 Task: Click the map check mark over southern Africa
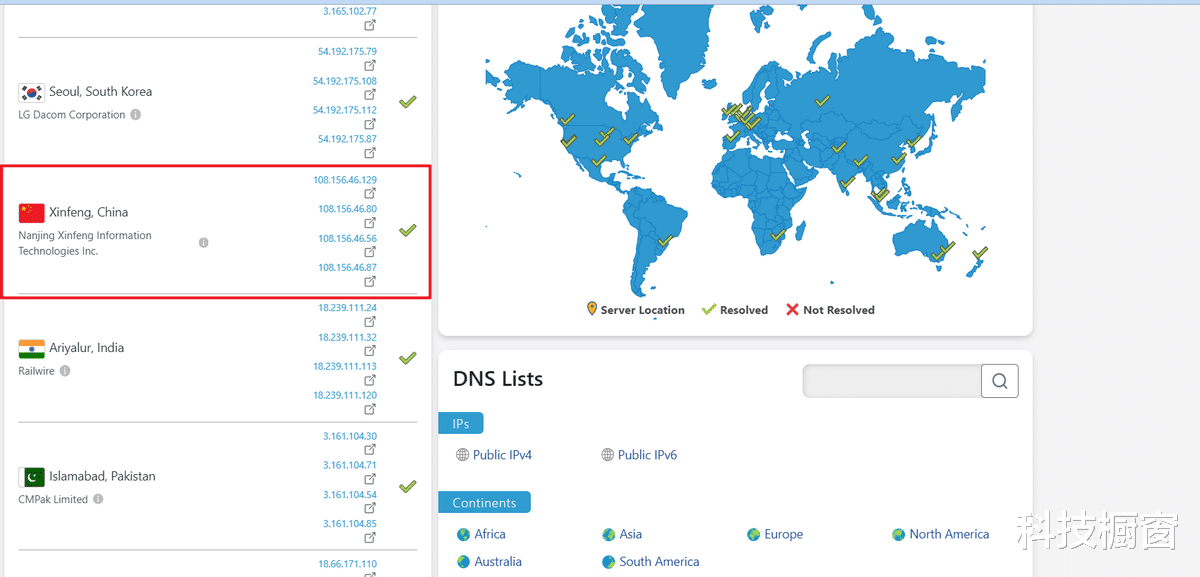[x=778, y=234]
